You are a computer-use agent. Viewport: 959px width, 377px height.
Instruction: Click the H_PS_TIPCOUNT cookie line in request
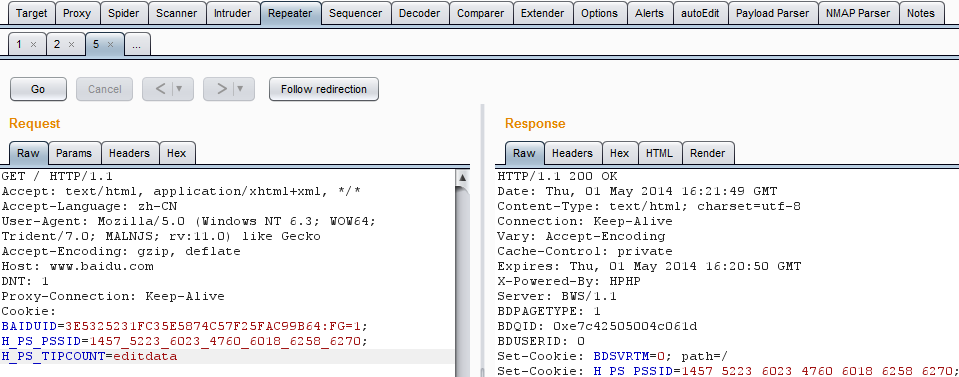point(227,356)
